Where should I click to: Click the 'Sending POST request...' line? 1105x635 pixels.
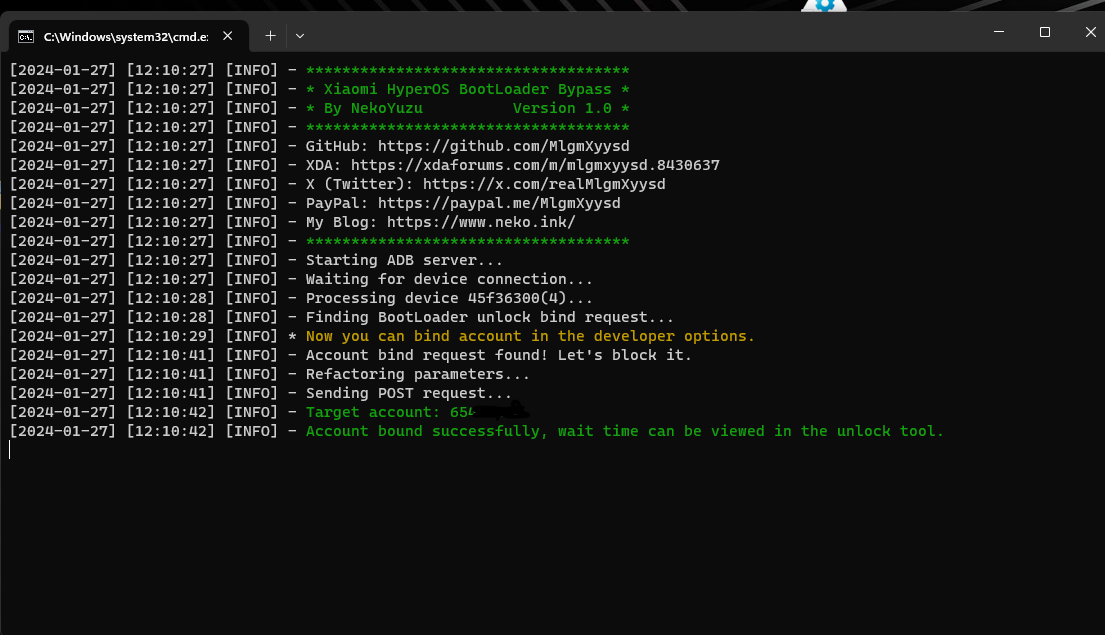point(409,394)
